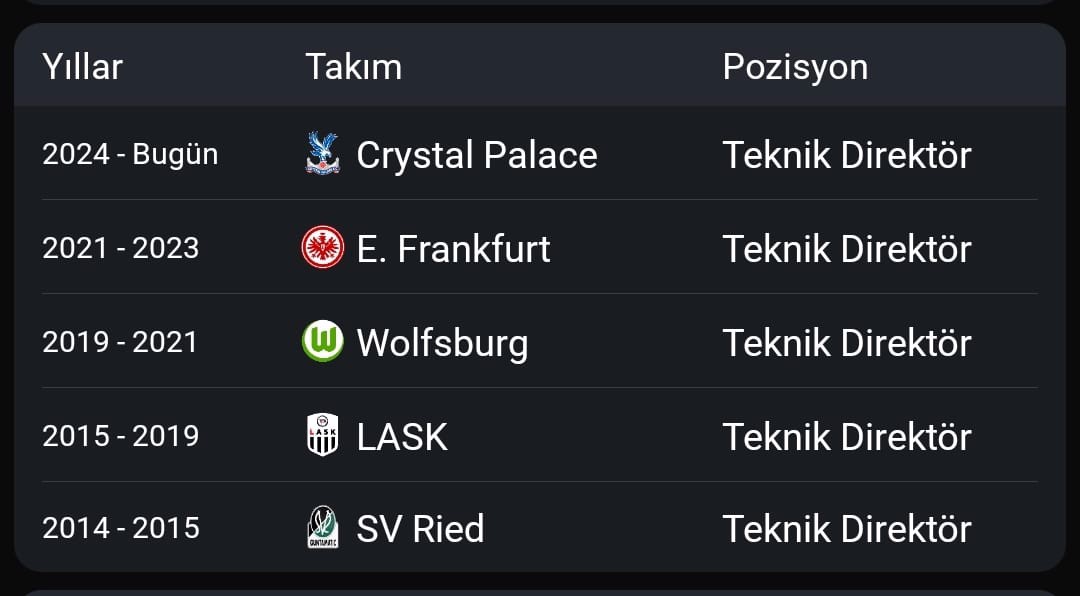Click Teknik Direktör in SV Ried row
Image resolution: width=1080 pixels, height=596 pixels.
click(x=847, y=528)
